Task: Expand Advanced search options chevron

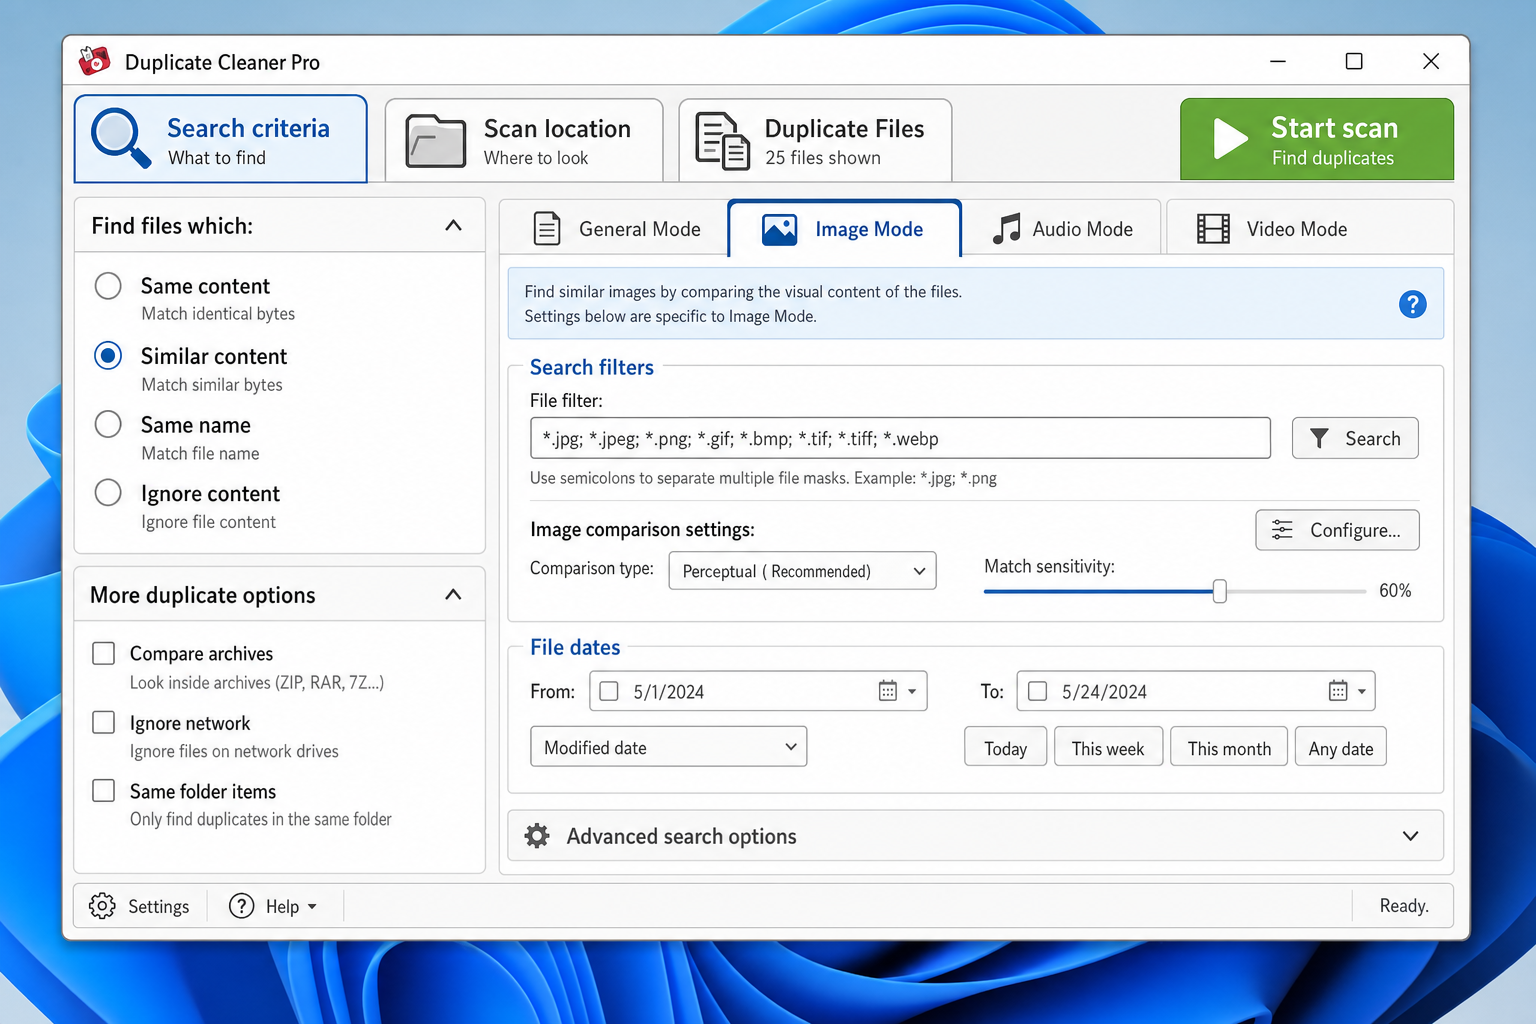Action: (1410, 836)
